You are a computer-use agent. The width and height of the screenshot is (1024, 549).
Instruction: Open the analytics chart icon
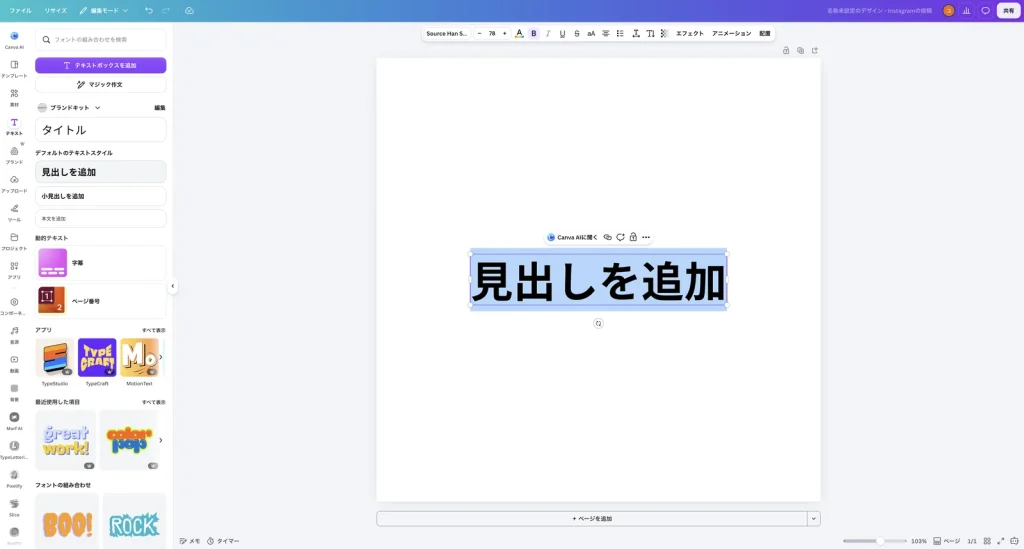coord(967,10)
